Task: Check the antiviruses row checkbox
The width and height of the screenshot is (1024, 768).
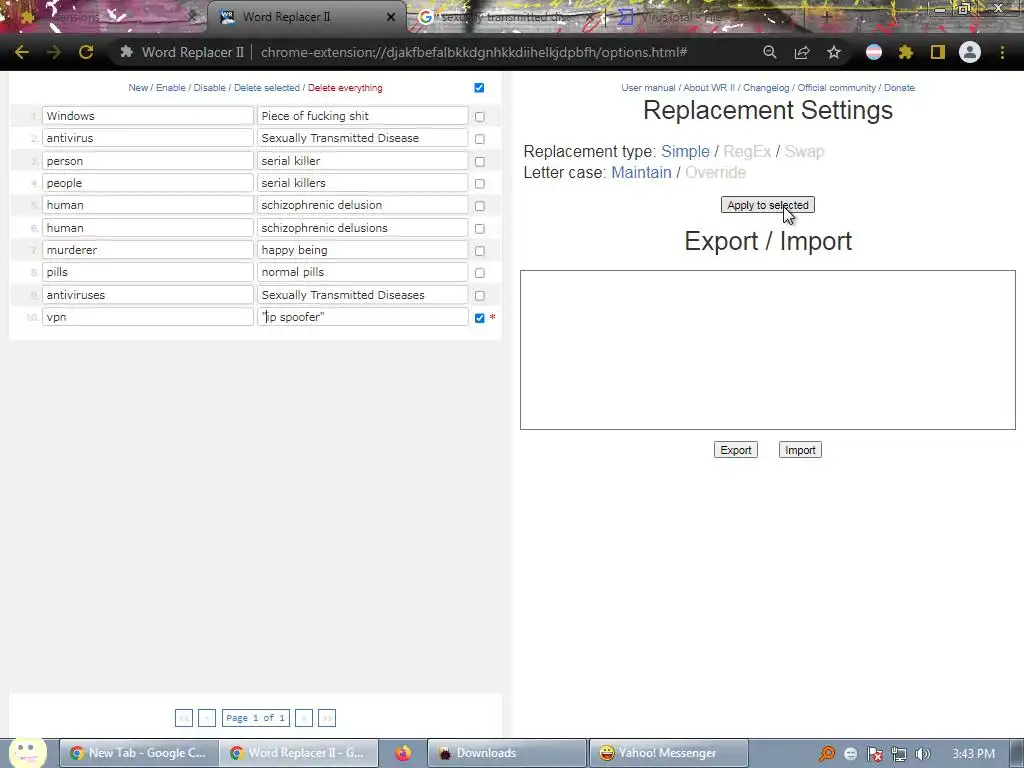Action: pos(480,295)
